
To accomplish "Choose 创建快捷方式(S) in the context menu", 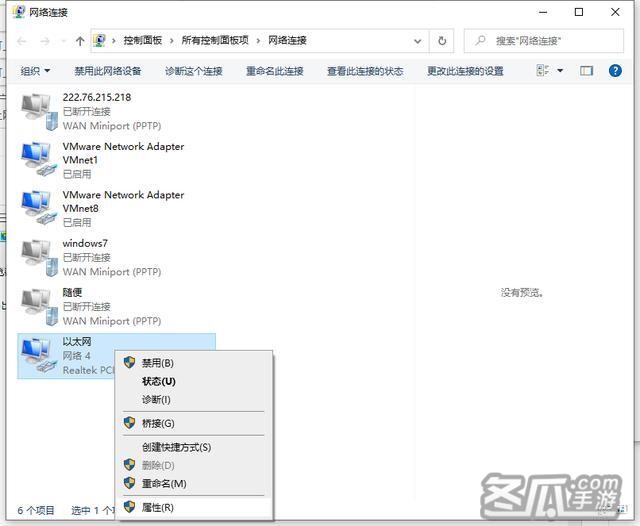I will [x=193, y=447].
